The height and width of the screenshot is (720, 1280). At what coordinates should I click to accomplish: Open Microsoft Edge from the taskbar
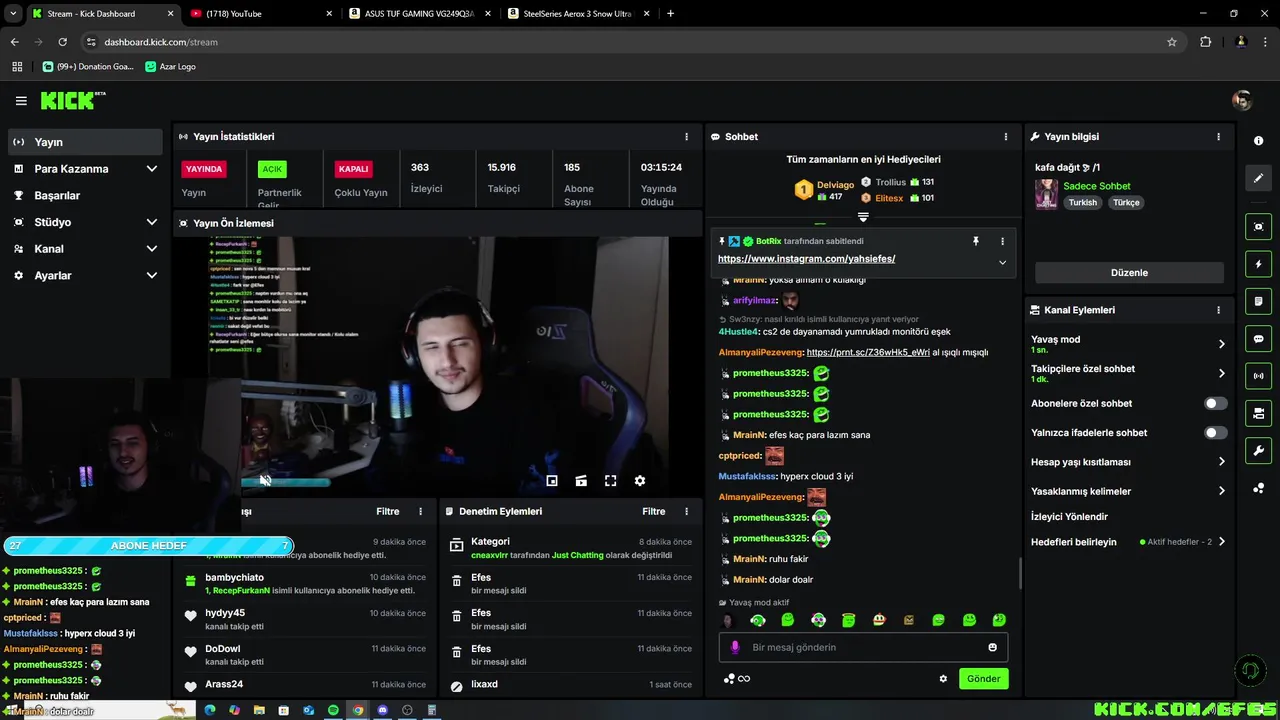[x=210, y=710]
